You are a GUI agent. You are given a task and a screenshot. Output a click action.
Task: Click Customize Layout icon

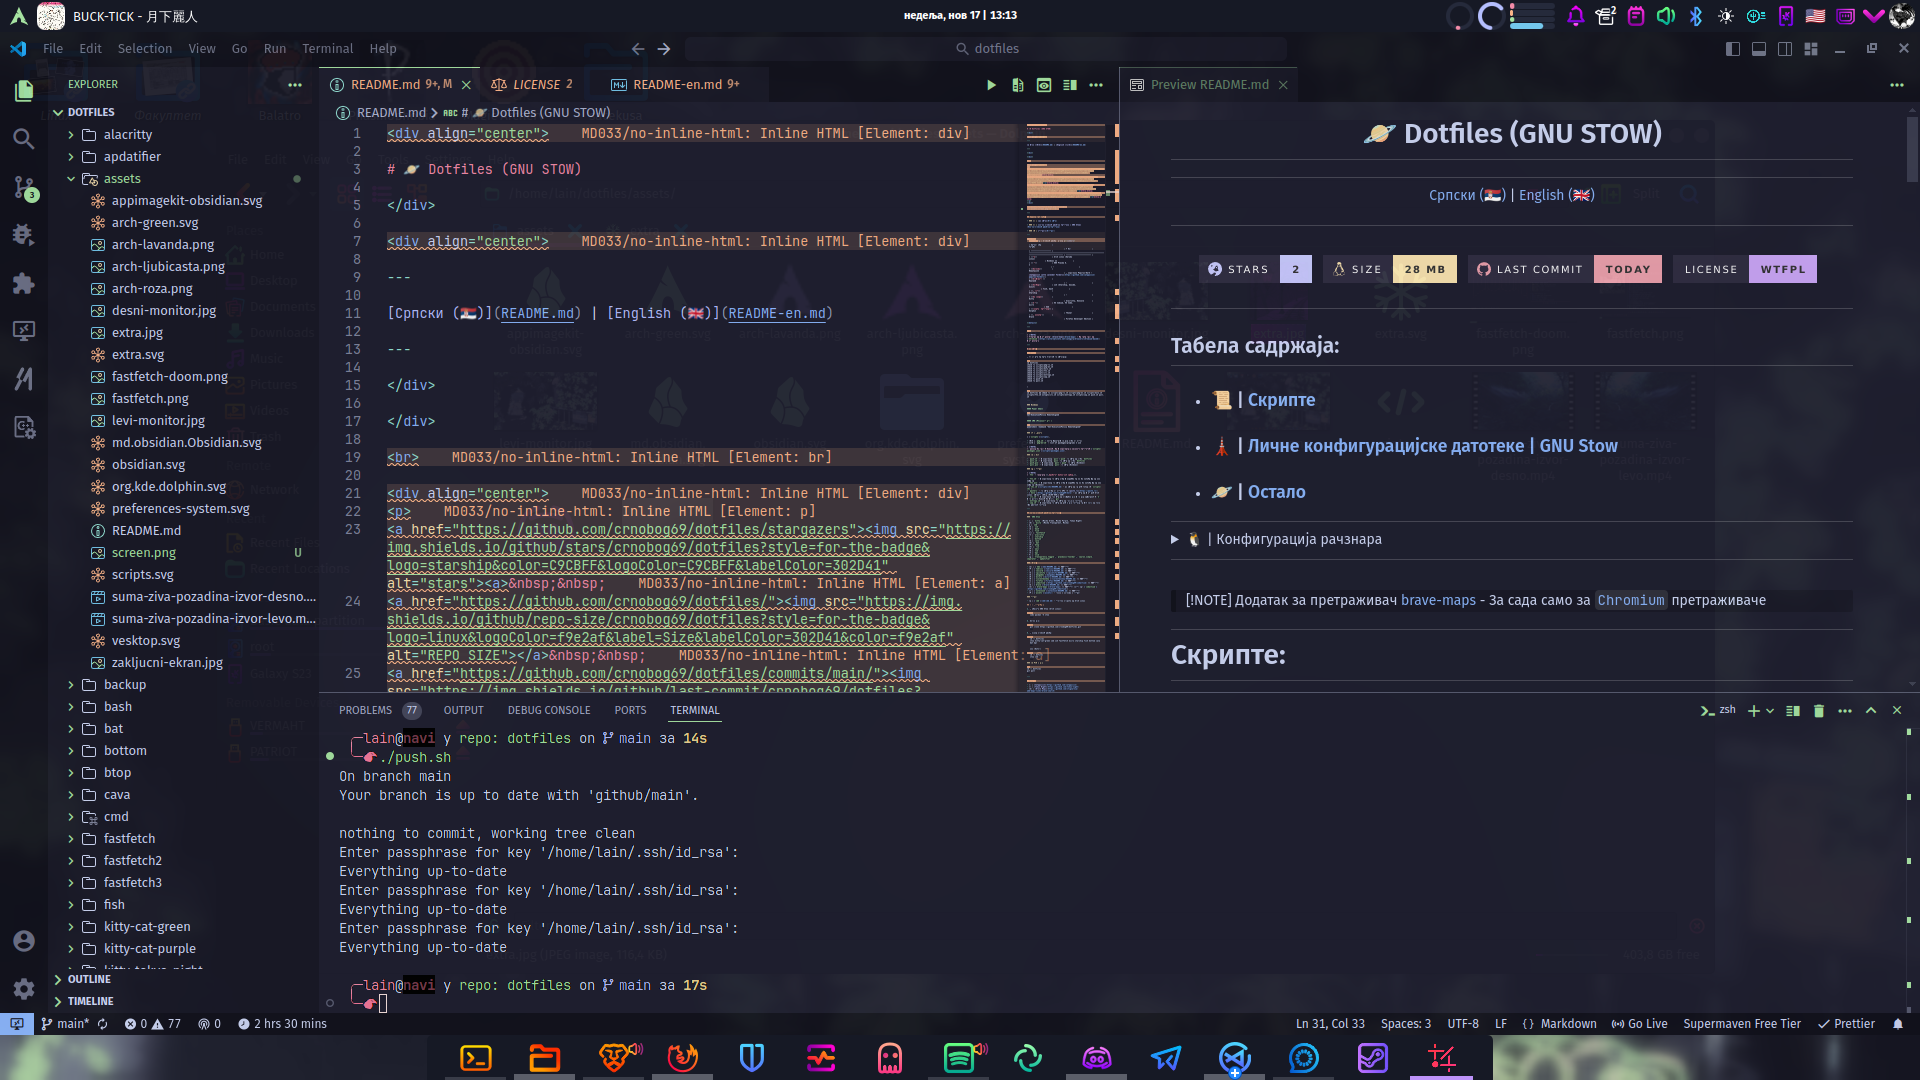(1811, 49)
